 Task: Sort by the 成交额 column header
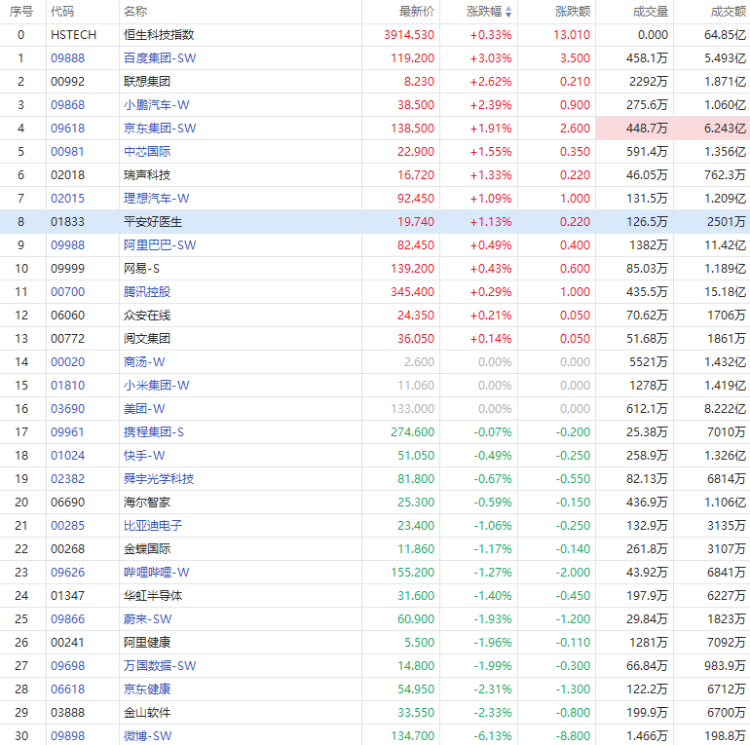pos(728,11)
